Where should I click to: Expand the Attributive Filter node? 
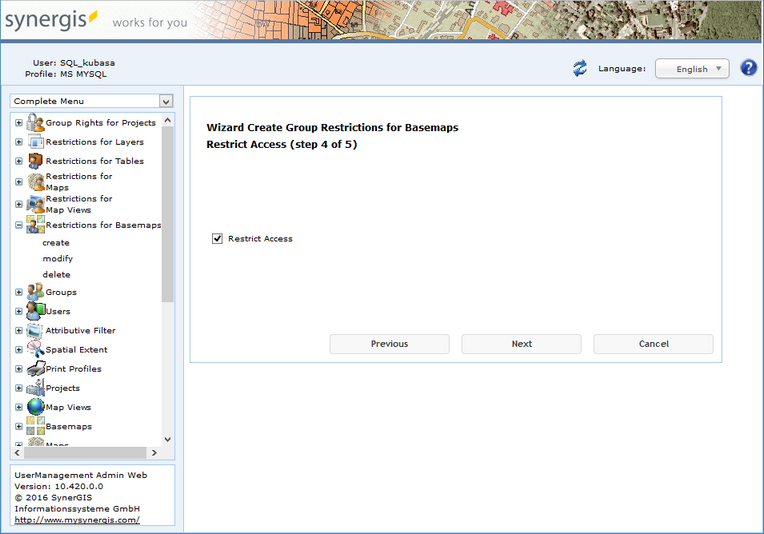pyautogui.click(x=19, y=330)
